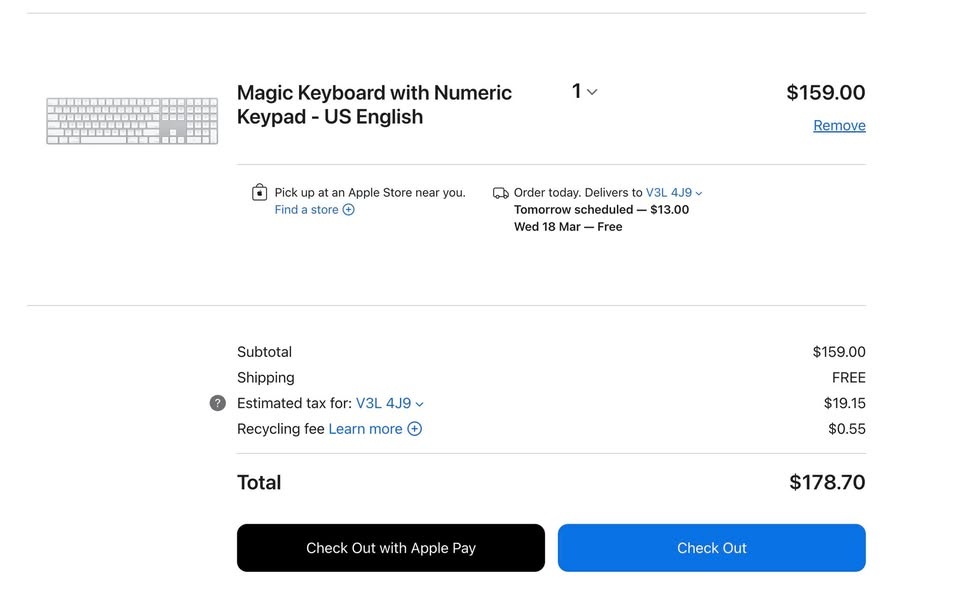This screenshot has height=600, width=960.
Task: Click the delivery truck icon
Action: [501, 193]
